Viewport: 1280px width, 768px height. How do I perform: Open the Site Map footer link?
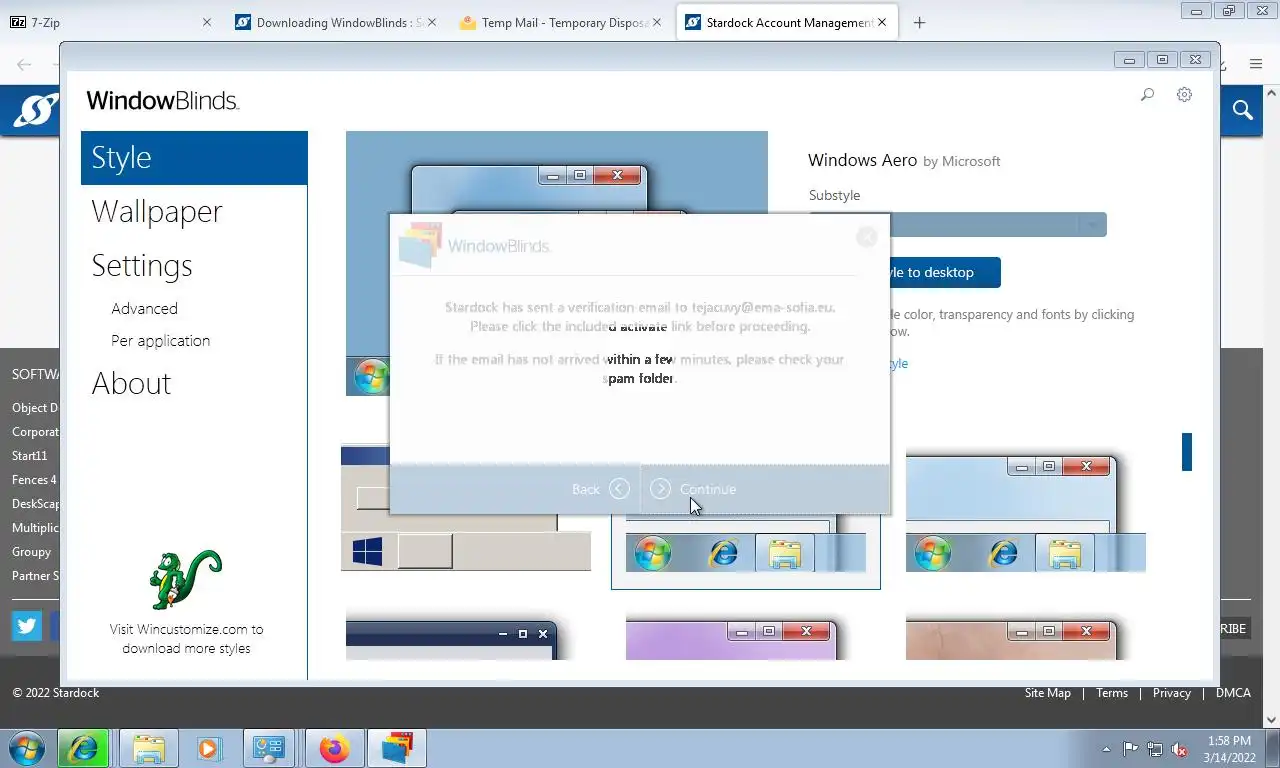(x=1047, y=693)
